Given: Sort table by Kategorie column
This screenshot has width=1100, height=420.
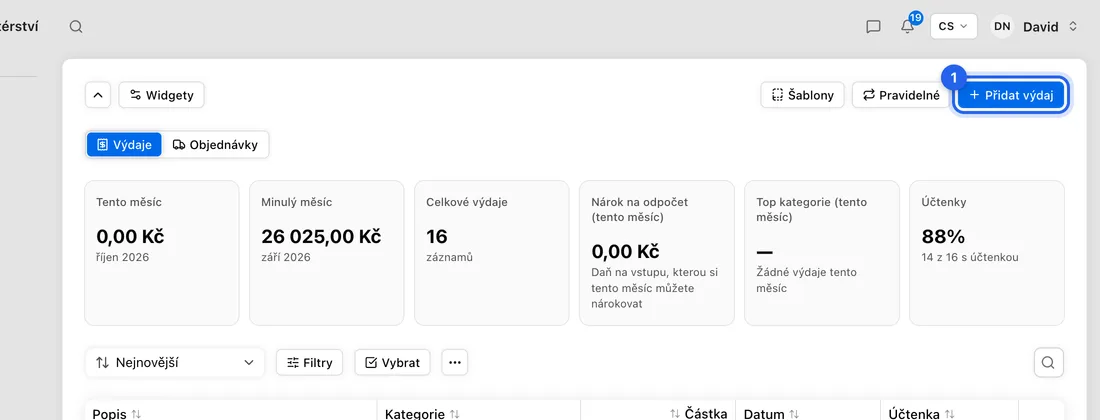Looking at the screenshot, I should coord(422,414).
